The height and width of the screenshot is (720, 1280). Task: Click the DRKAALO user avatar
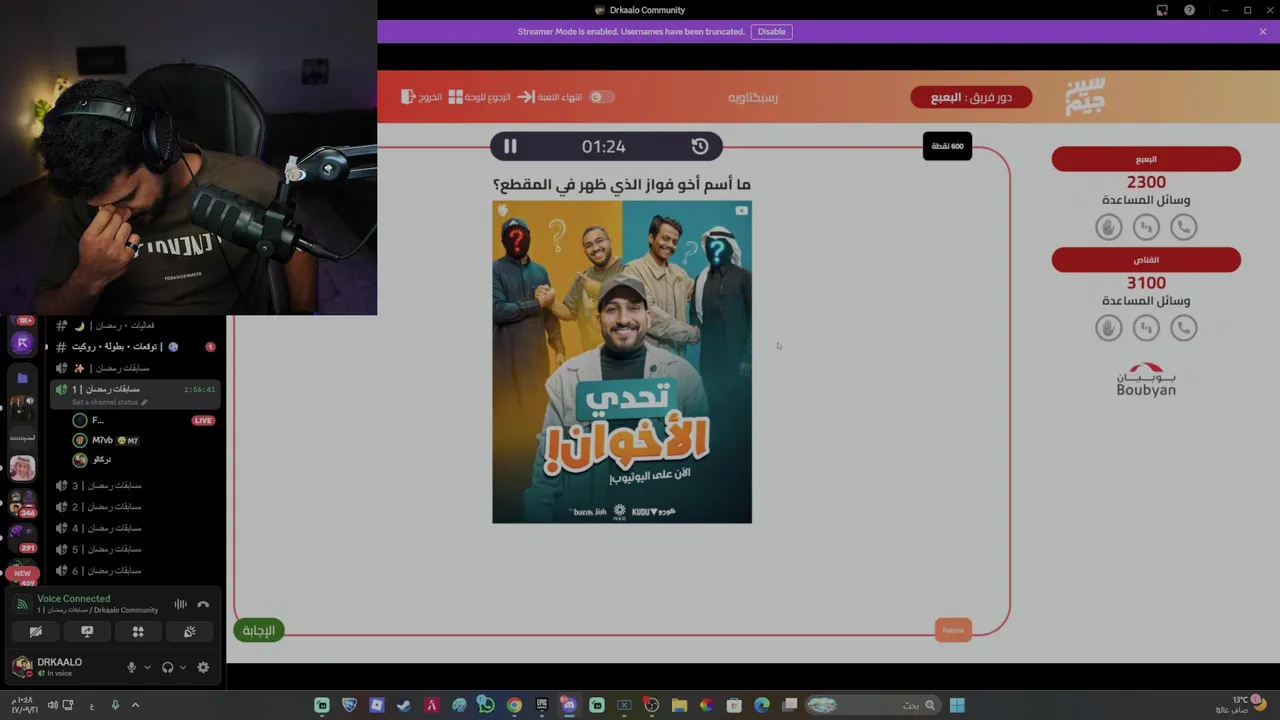[22, 666]
